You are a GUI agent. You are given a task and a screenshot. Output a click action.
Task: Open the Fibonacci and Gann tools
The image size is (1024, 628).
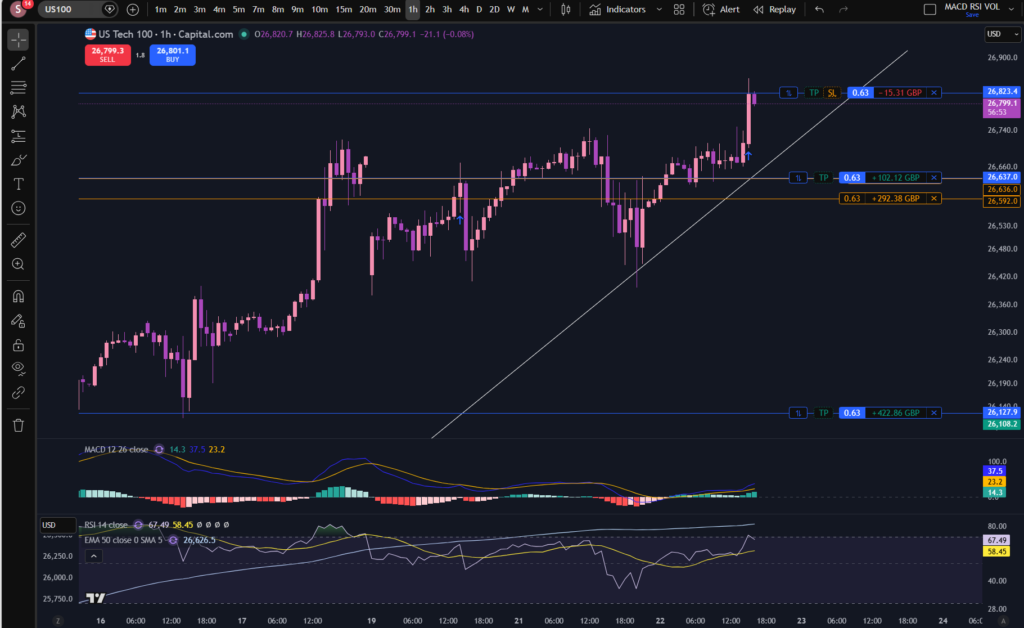[x=18, y=87]
